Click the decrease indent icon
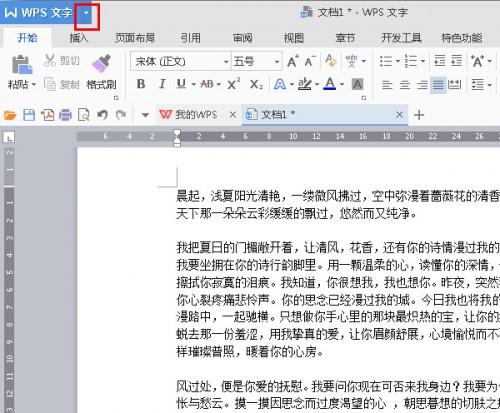This screenshot has height=413, width=500. (x=440, y=61)
